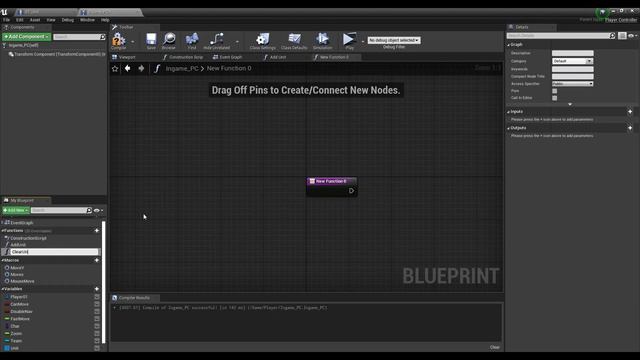Toggle editable eye for the DoubleNav variable

(97, 311)
